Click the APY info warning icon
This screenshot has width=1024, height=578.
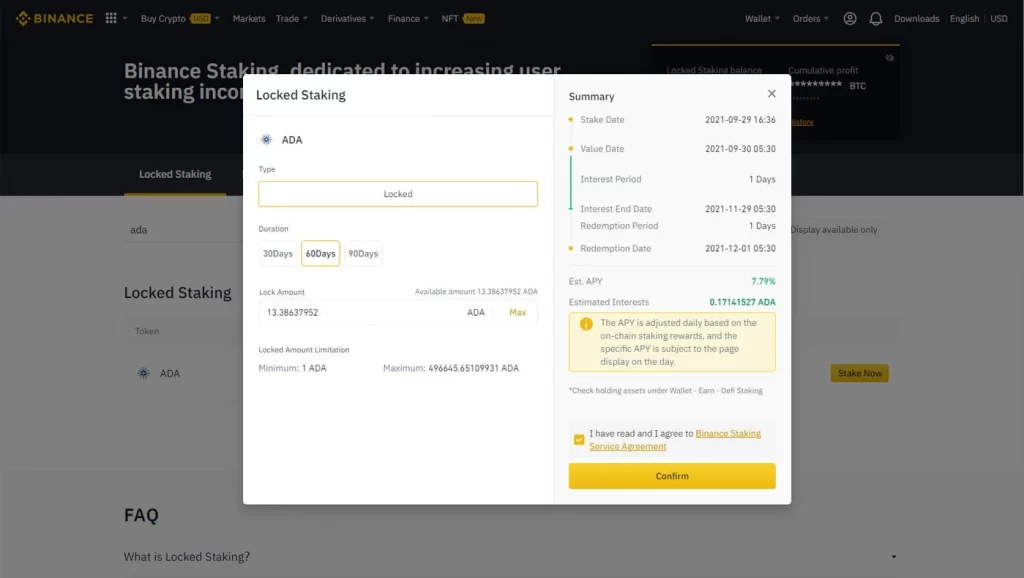[x=586, y=324]
